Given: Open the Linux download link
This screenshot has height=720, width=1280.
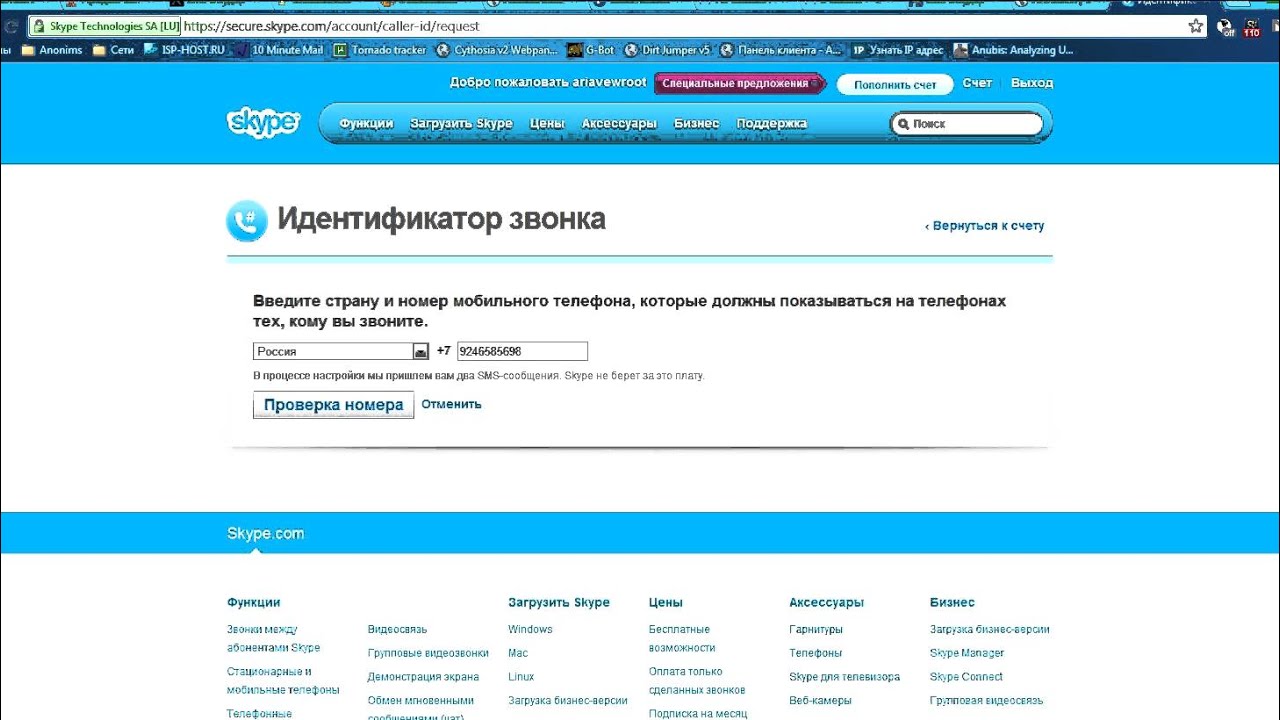Looking at the screenshot, I should [521, 677].
